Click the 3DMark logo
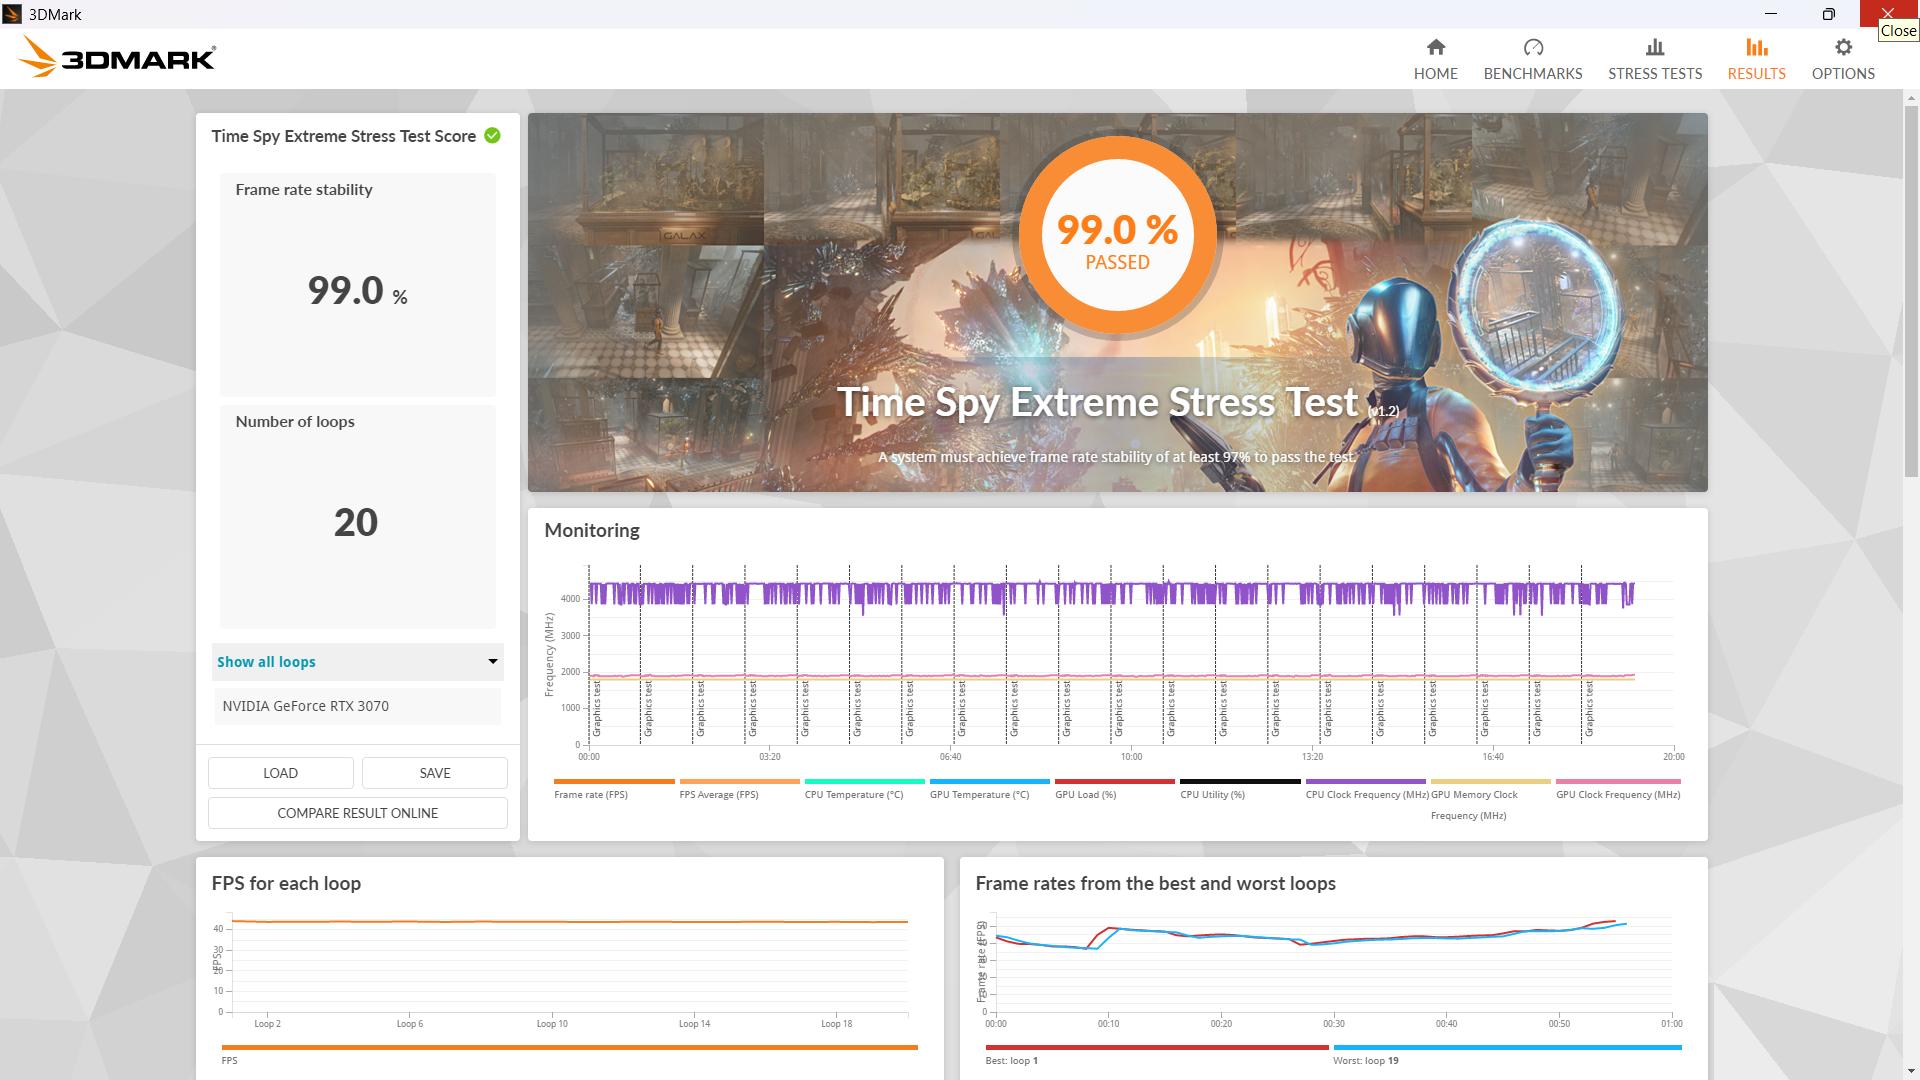This screenshot has height=1080, width=1920. click(x=117, y=57)
